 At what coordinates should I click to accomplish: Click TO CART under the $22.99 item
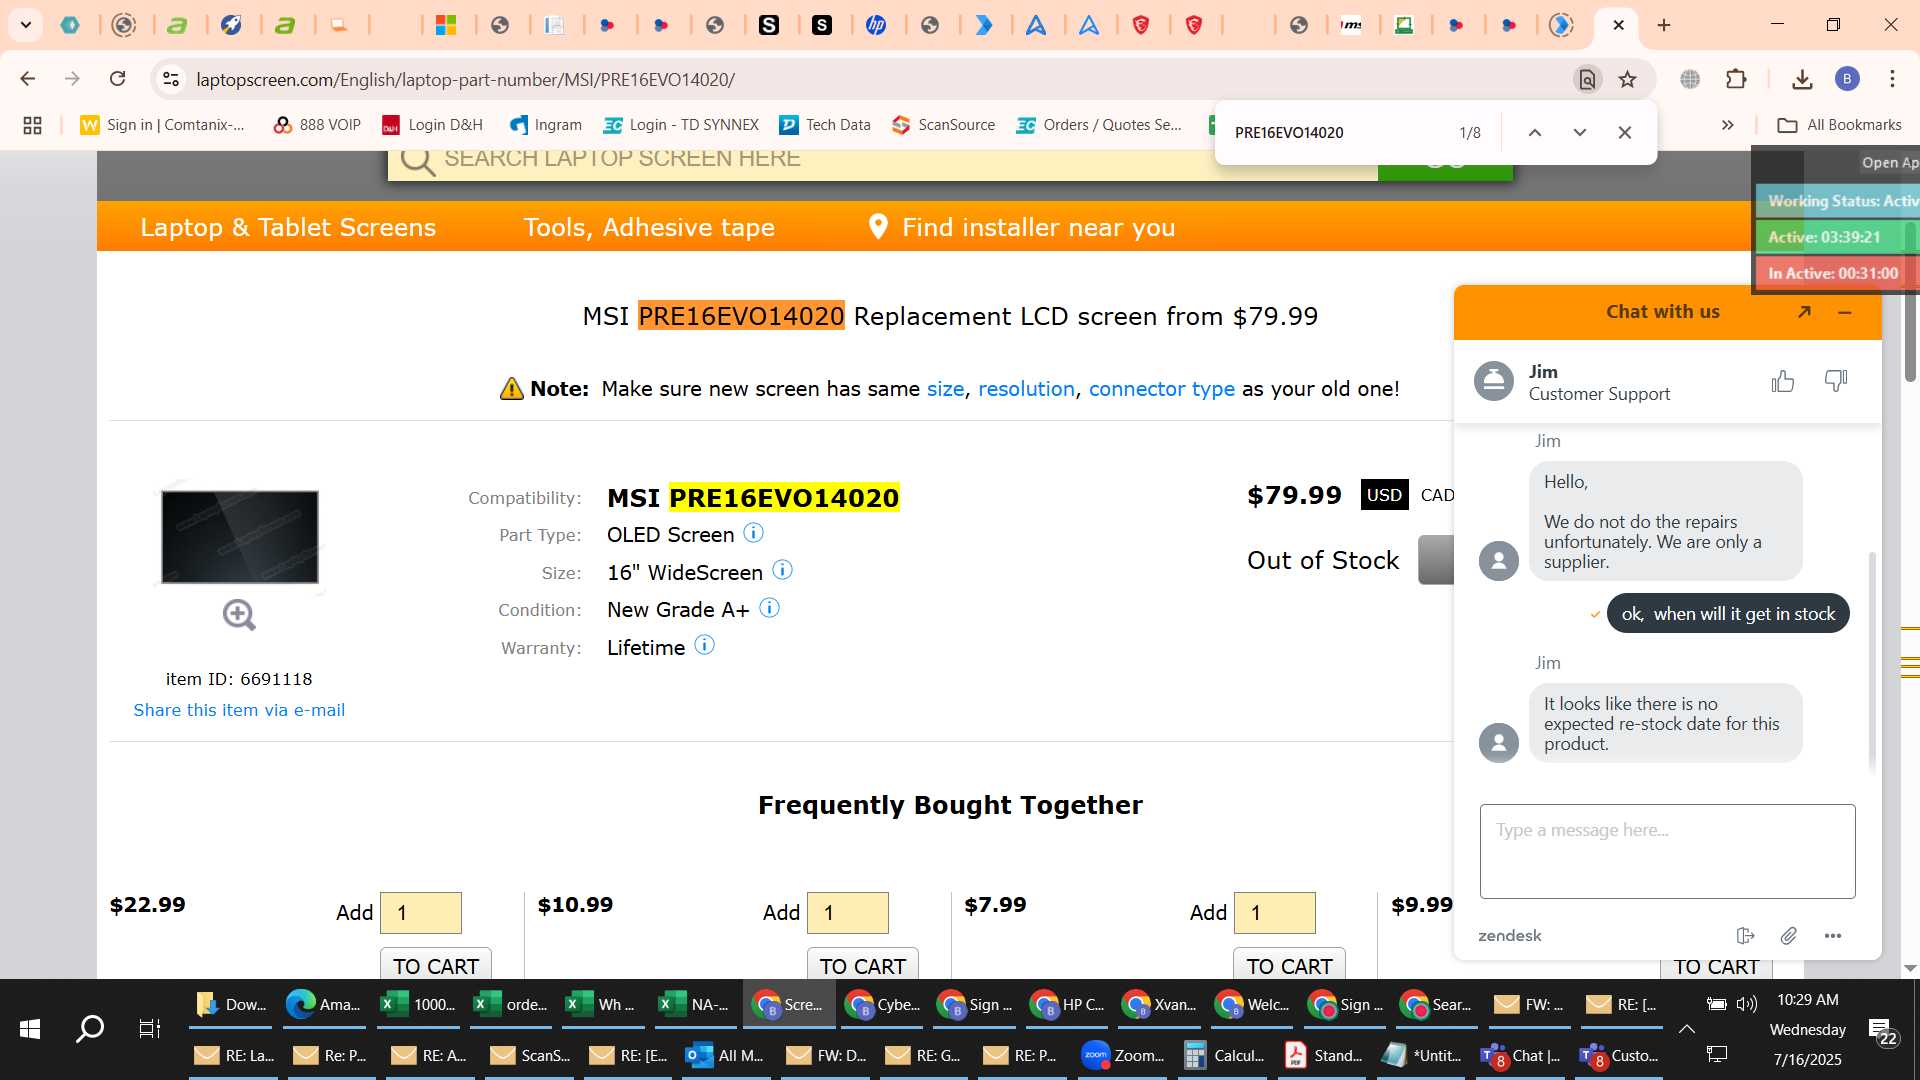[436, 964]
